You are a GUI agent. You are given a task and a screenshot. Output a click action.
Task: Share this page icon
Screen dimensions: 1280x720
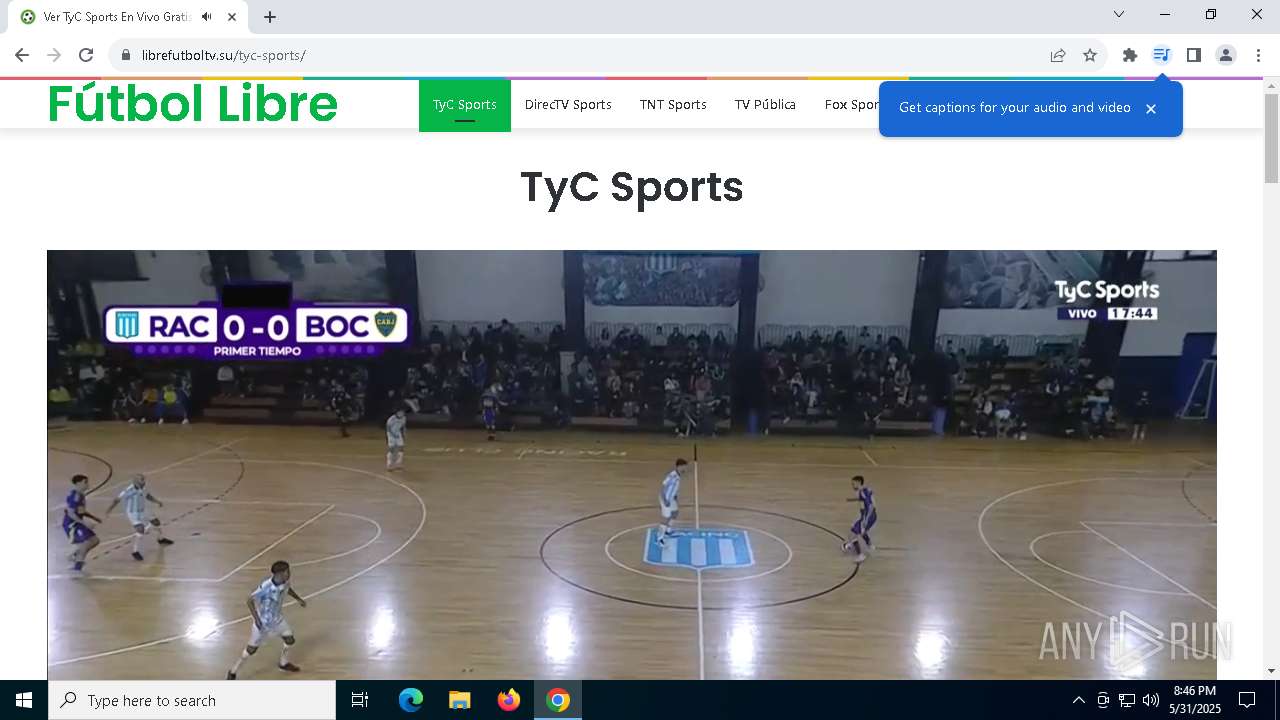click(x=1058, y=55)
